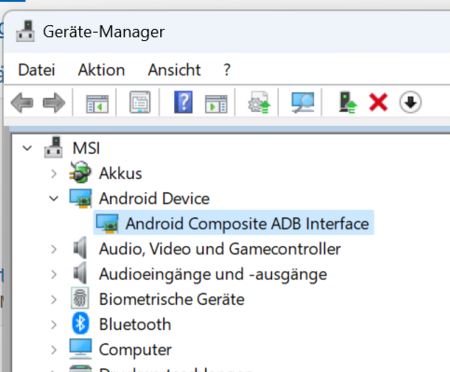Open the Properties toolbar icon
This screenshot has height=372, width=450.
tap(140, 102)
